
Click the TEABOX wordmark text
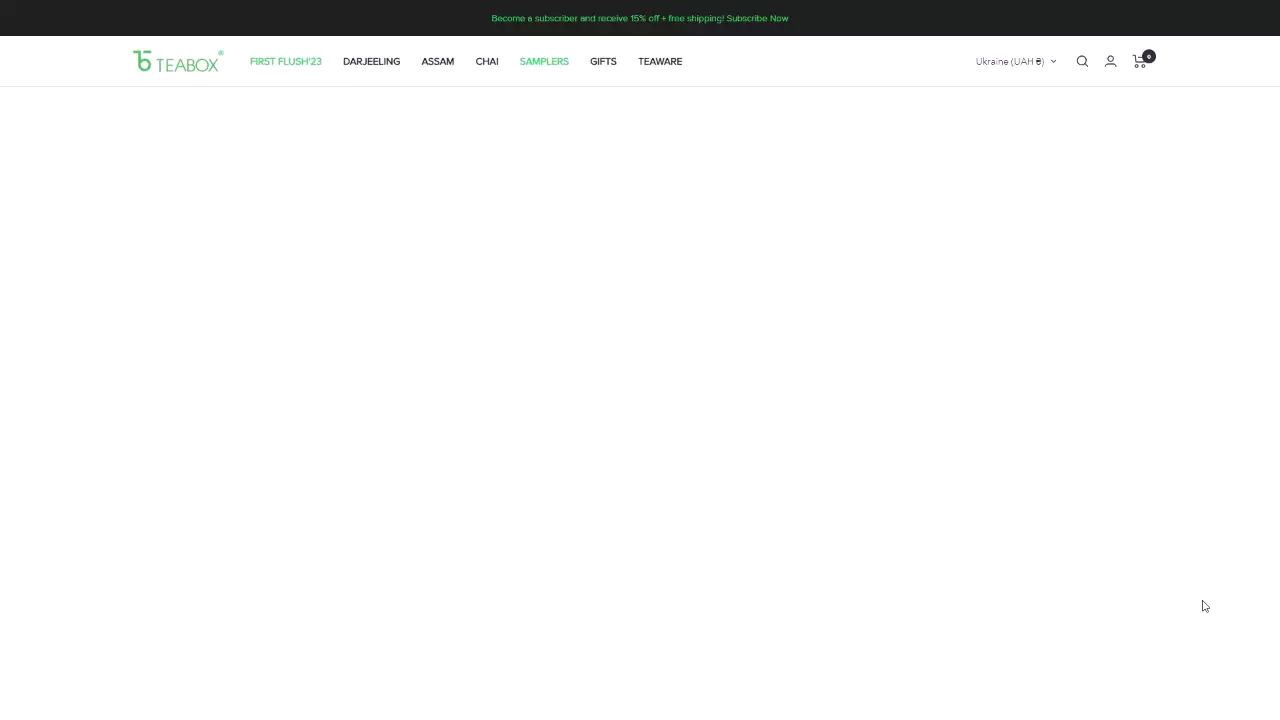(x=187, y=64)
